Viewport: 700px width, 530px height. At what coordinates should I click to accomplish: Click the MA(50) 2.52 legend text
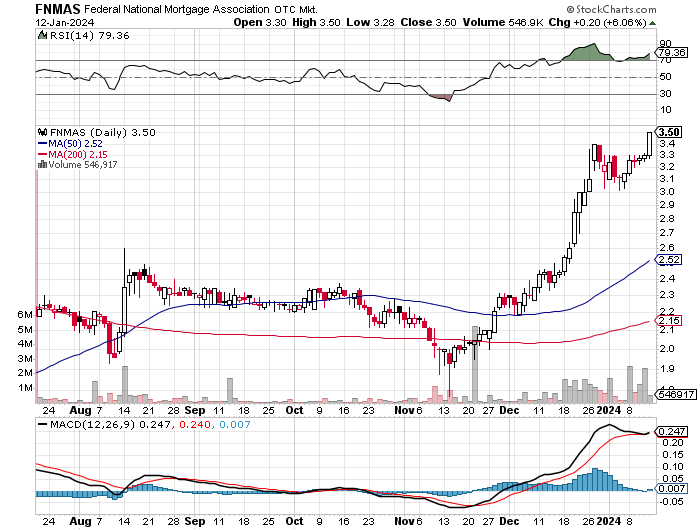(x=75, y=143)
